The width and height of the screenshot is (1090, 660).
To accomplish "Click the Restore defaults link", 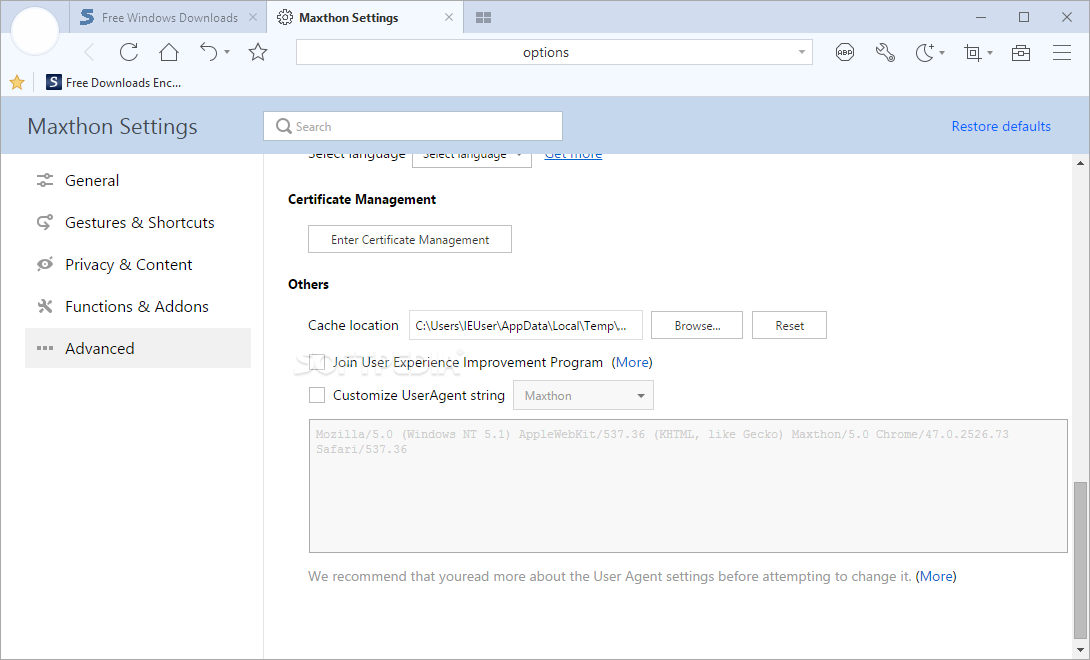I will click(x=1001, y=126).
